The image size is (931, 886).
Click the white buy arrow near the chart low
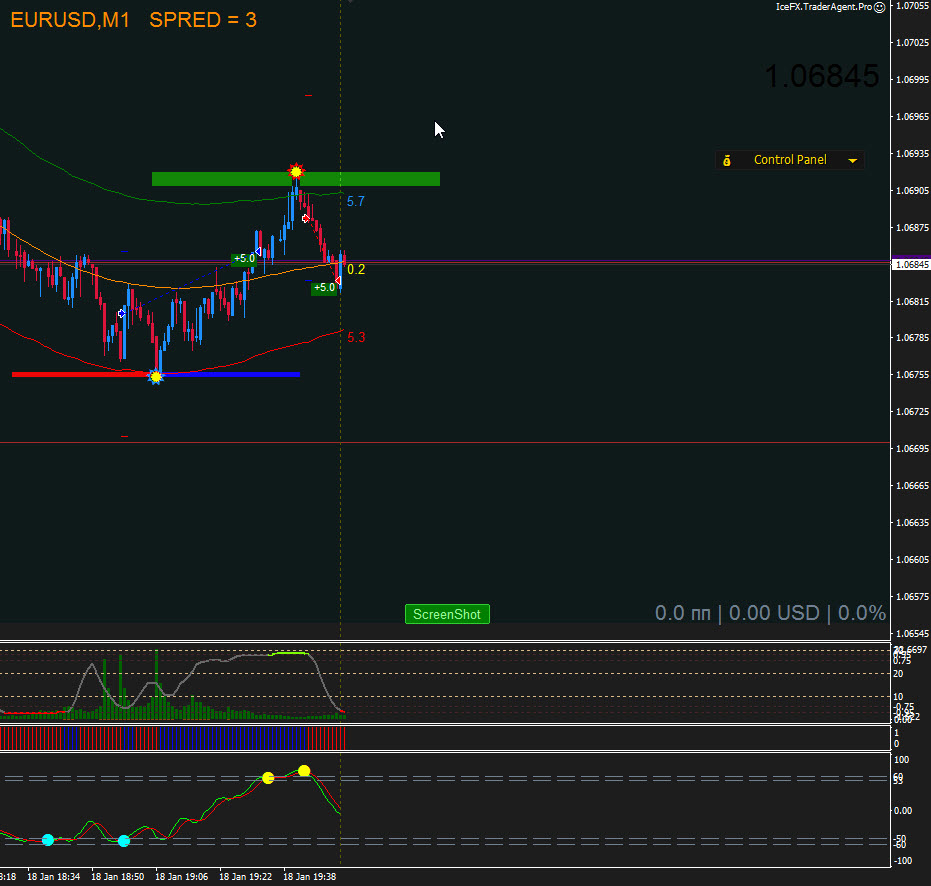[121, 314]
